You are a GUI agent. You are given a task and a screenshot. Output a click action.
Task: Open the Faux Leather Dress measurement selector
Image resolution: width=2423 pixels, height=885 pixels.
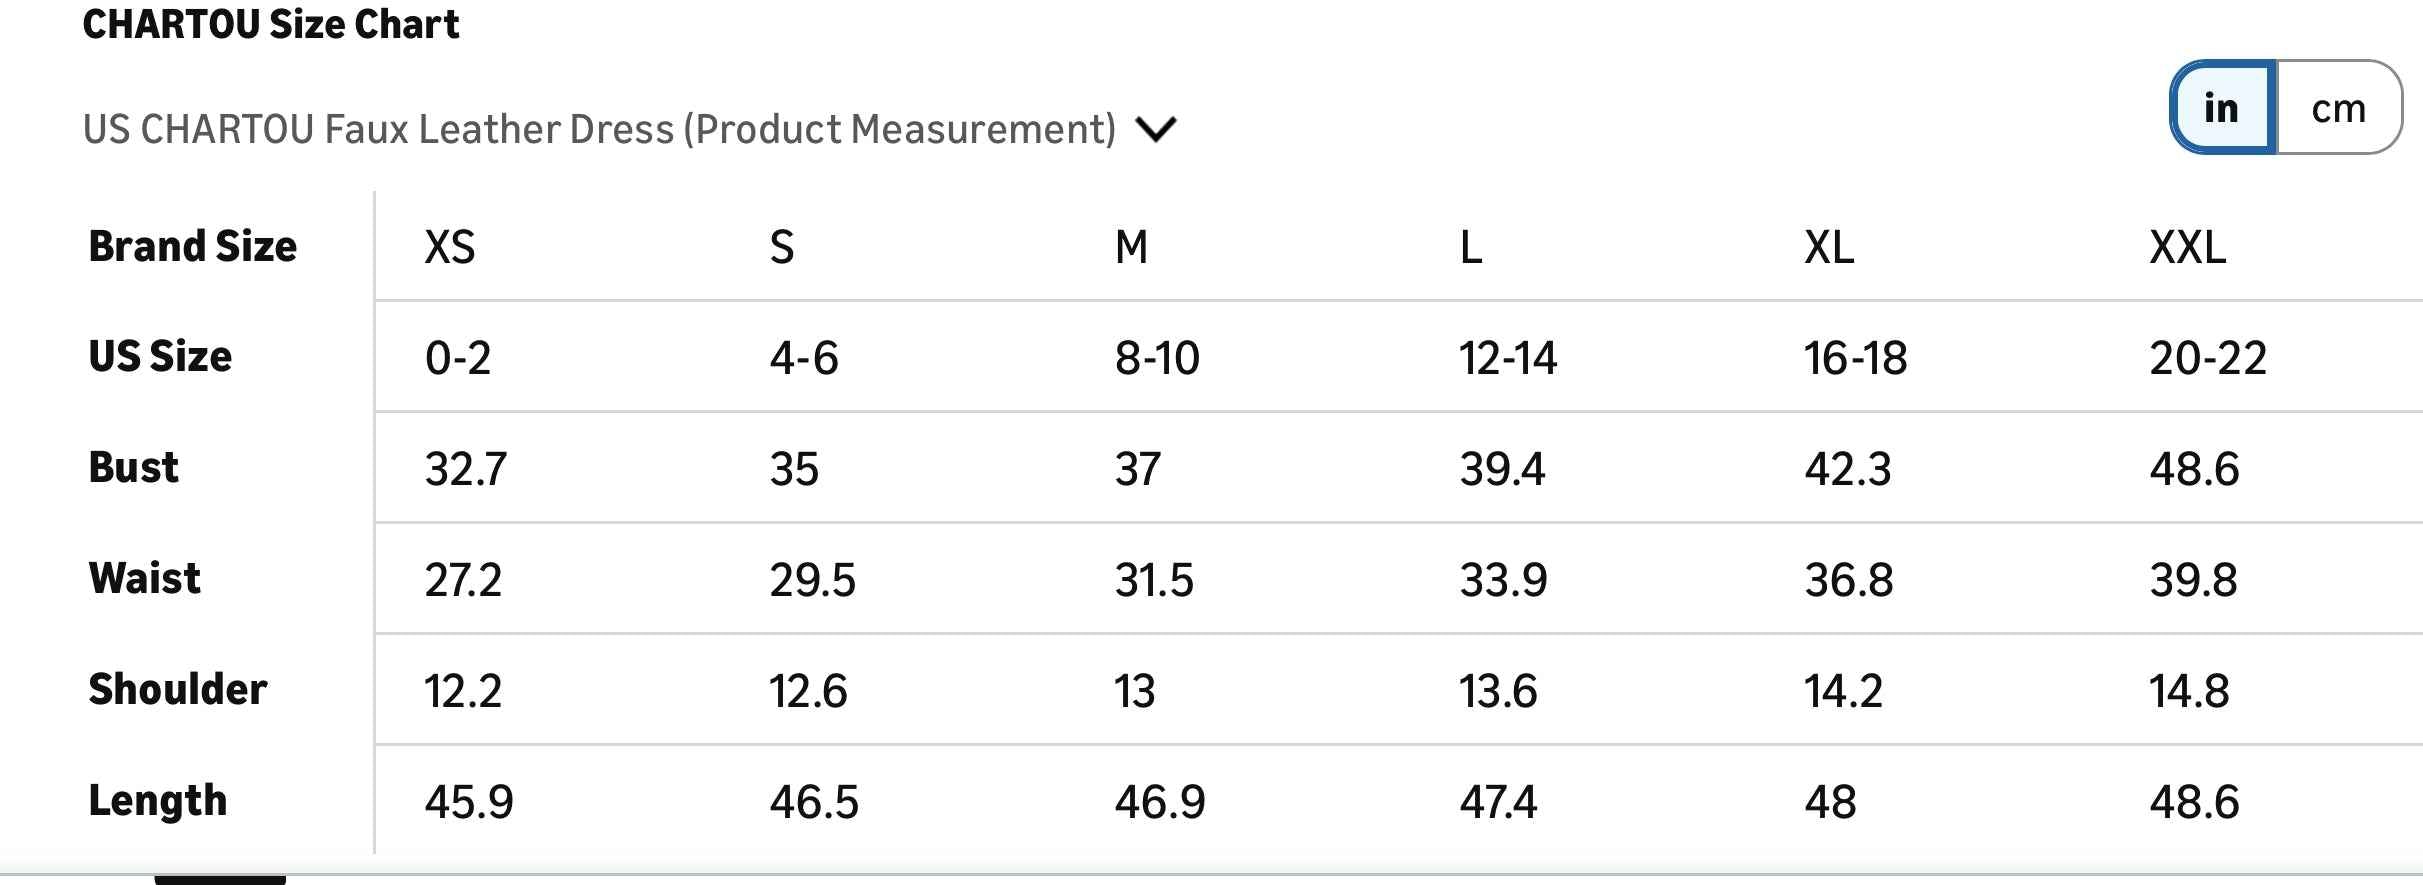pos(599,129)
